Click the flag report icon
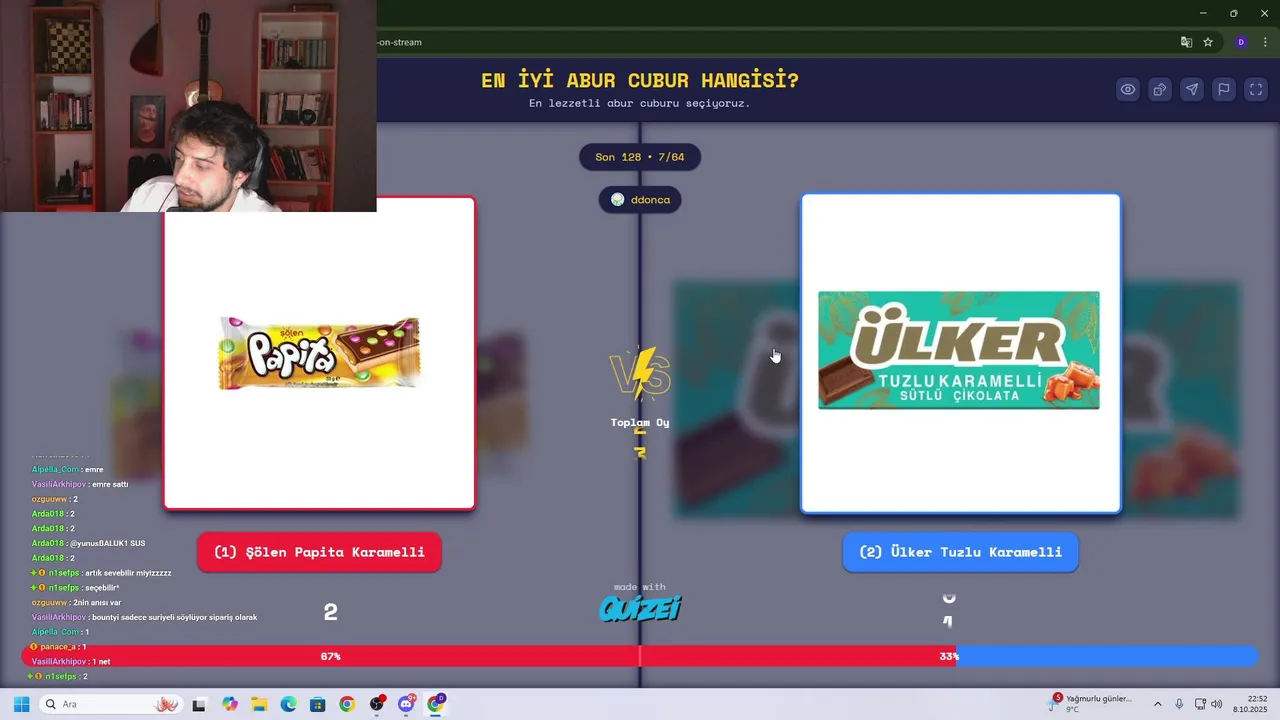 coord(1223,89)
